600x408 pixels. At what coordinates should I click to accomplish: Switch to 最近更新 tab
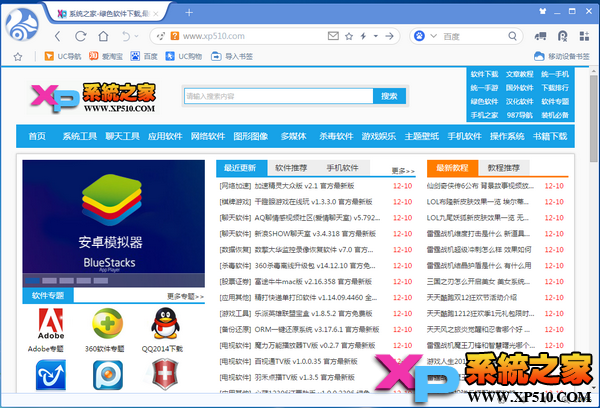click(240, 168)
